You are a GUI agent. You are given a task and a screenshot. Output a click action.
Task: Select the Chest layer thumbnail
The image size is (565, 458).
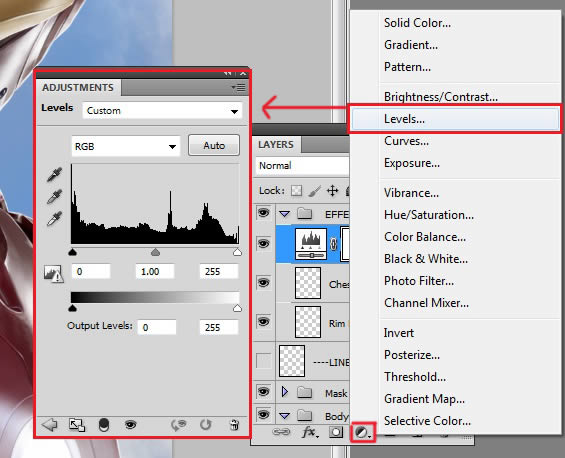308,283
